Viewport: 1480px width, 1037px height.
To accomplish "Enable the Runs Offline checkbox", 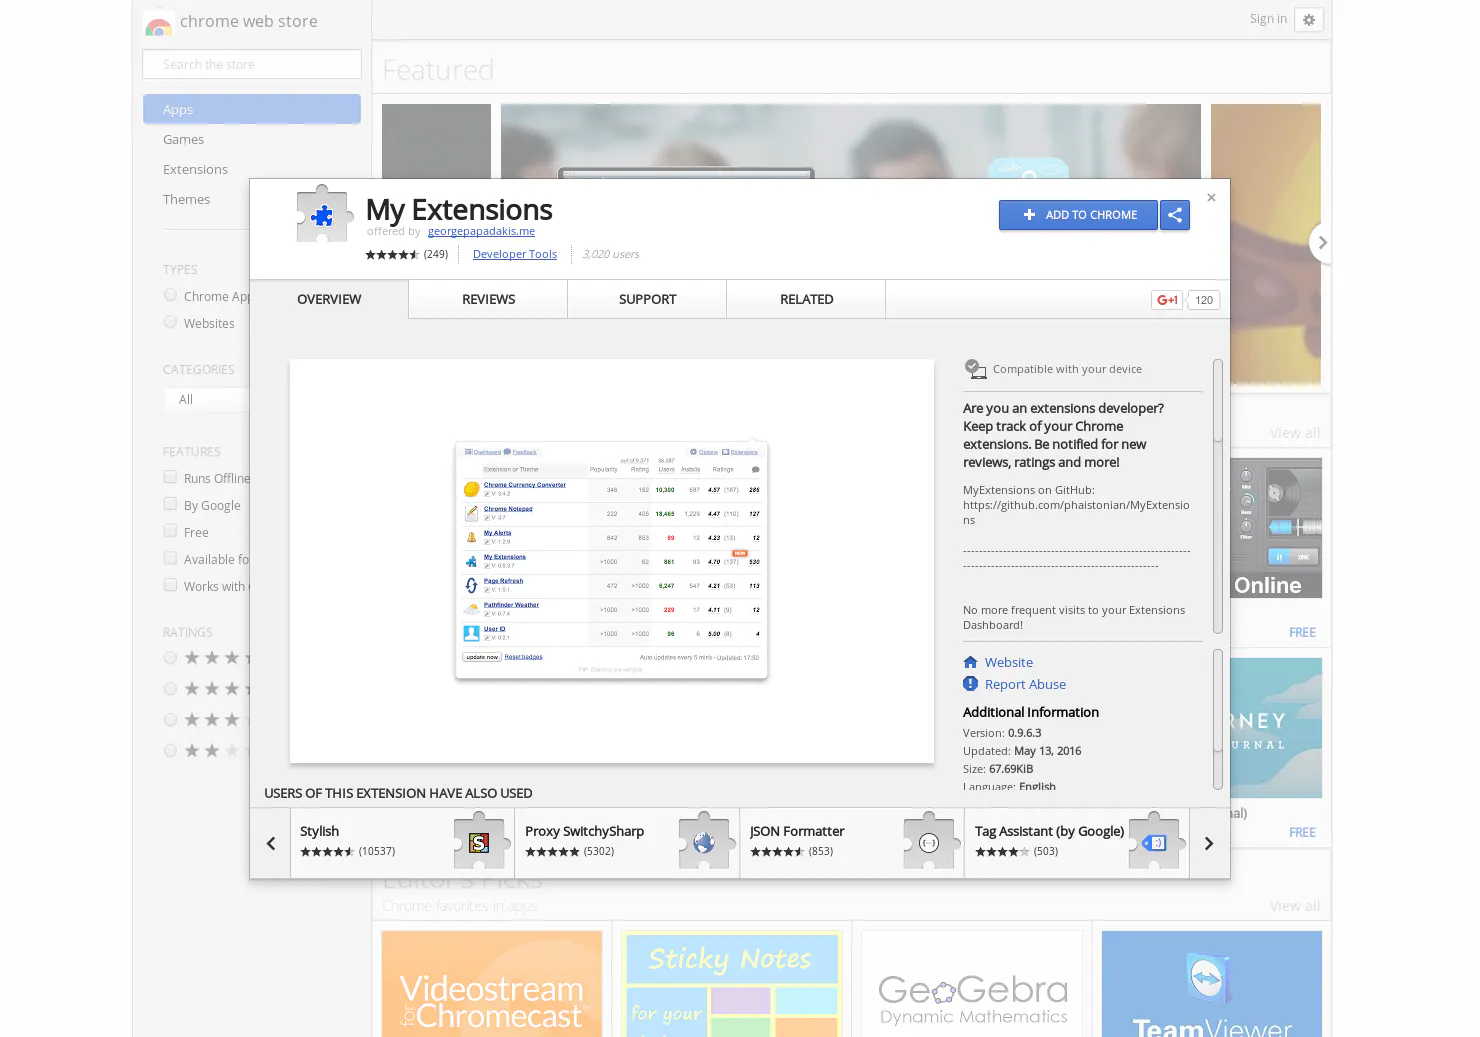I will (x=170, y=477).
